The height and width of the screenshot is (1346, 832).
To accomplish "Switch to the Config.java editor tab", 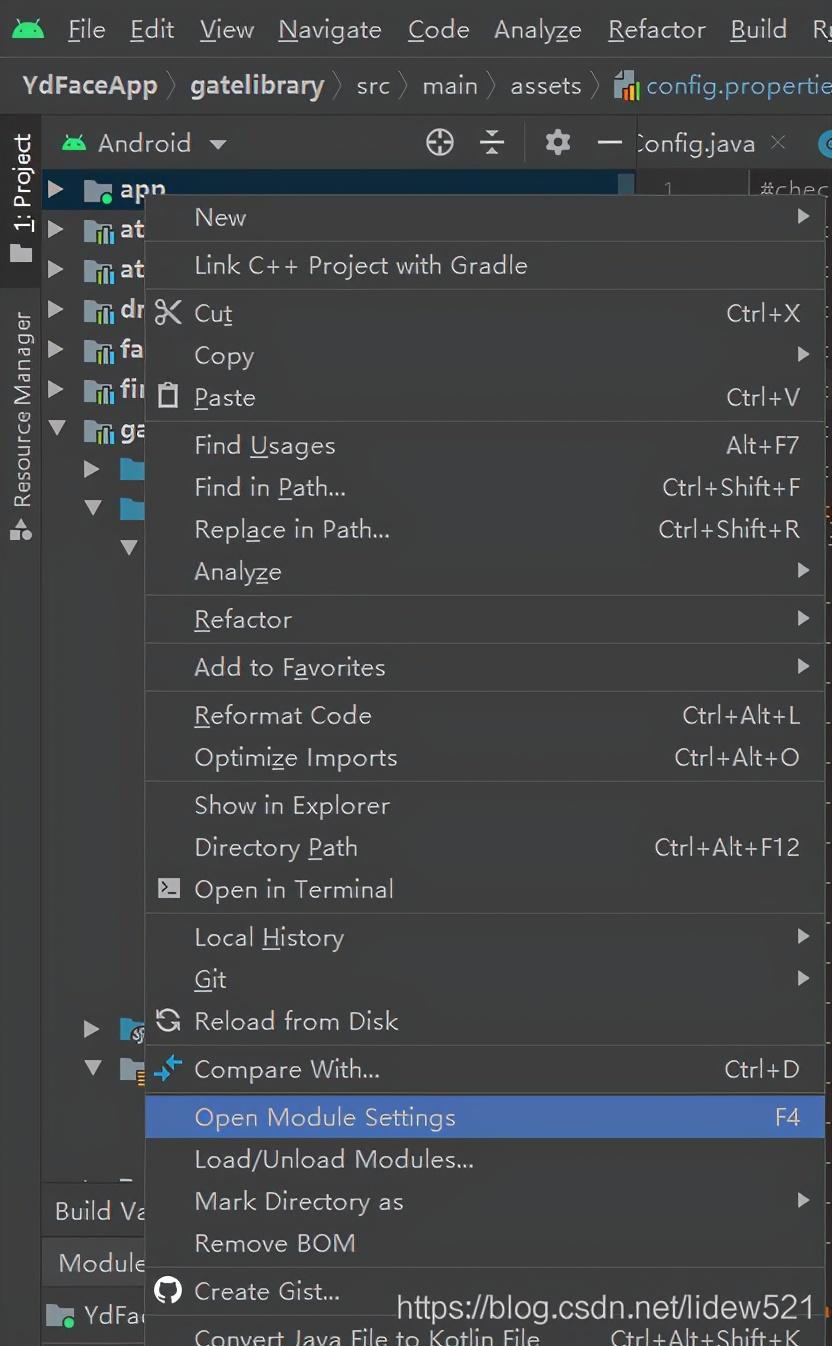I will pos(697,143).
